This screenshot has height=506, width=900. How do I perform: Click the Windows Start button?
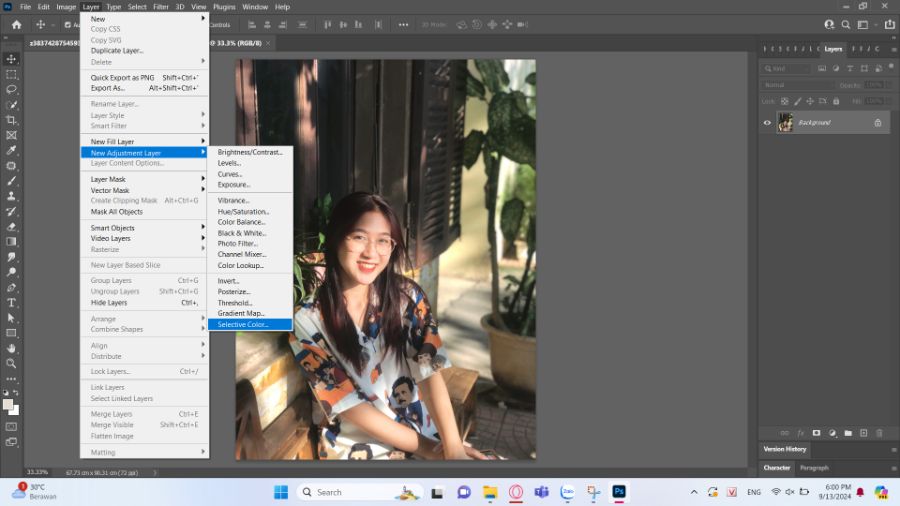pyautogui.click(x=281, y=492)
